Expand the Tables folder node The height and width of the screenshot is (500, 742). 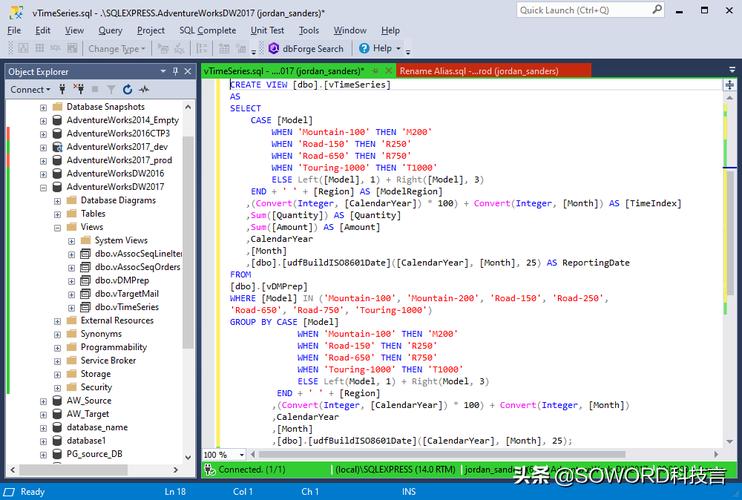click(x=57, y=214)
